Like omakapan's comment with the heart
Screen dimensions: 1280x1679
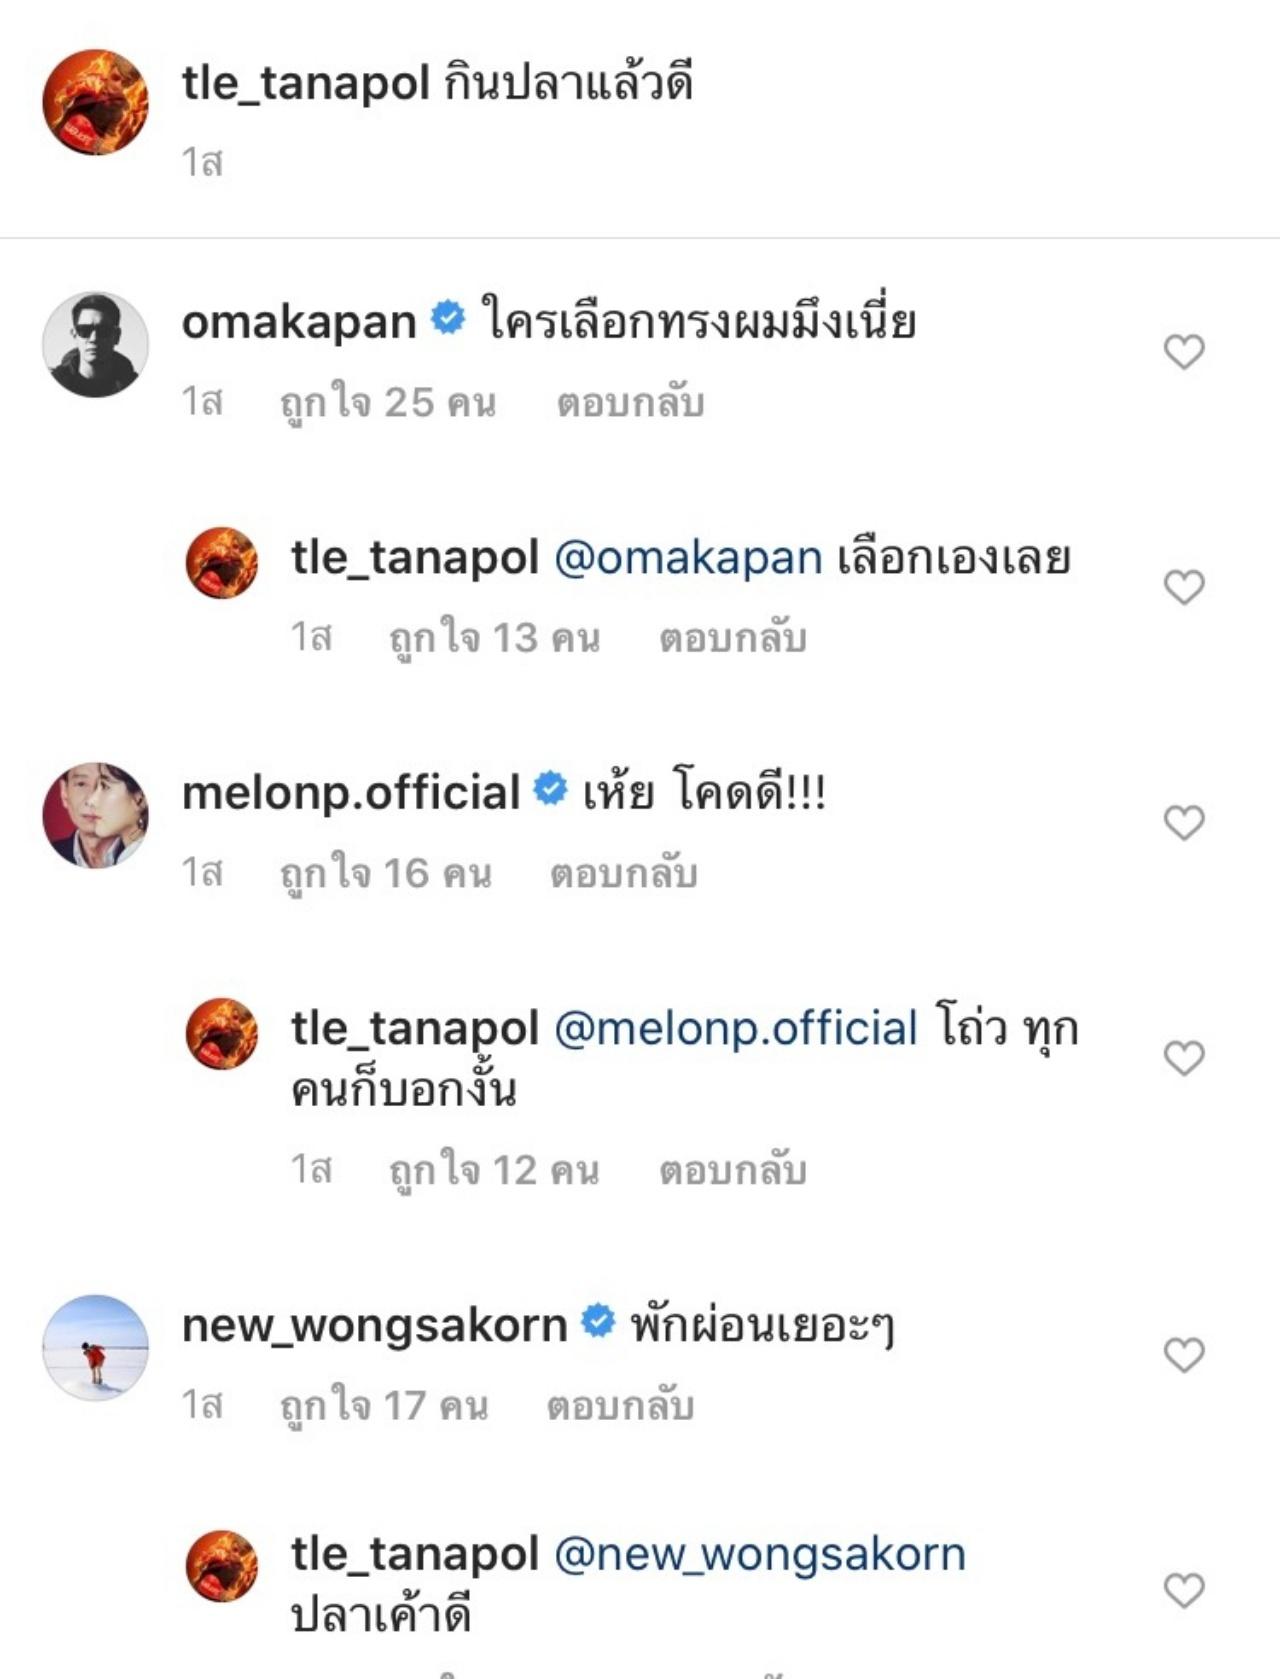[1184, 352]
